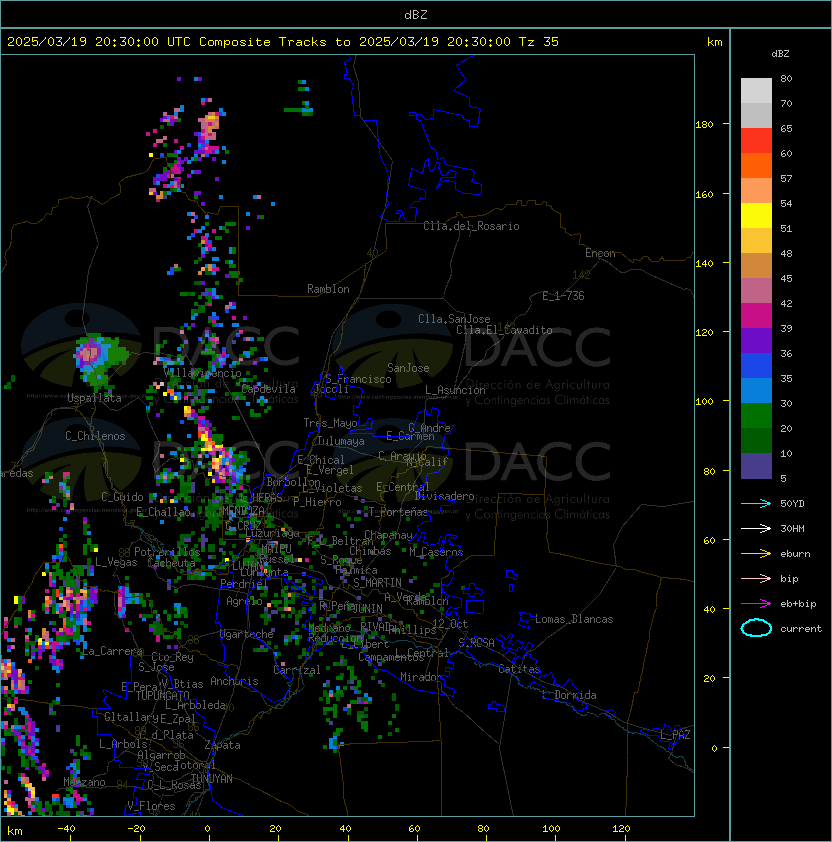The width and height of the screenshot is (832, 842).
Task: Click the 'Ugarteche' place label
Action: pyautogui.click(x=247, y=634)
